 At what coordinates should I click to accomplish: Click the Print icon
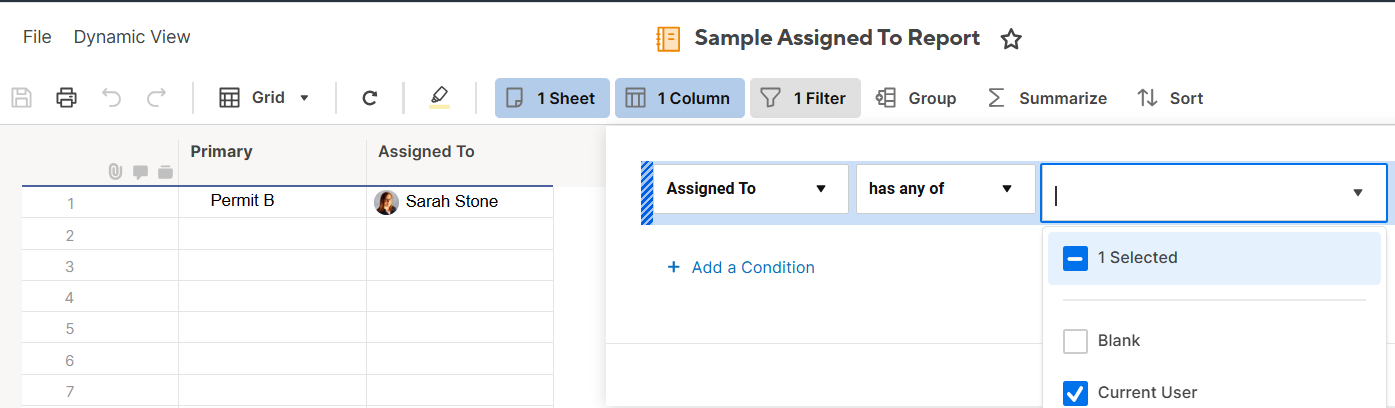tap(67, 98)
